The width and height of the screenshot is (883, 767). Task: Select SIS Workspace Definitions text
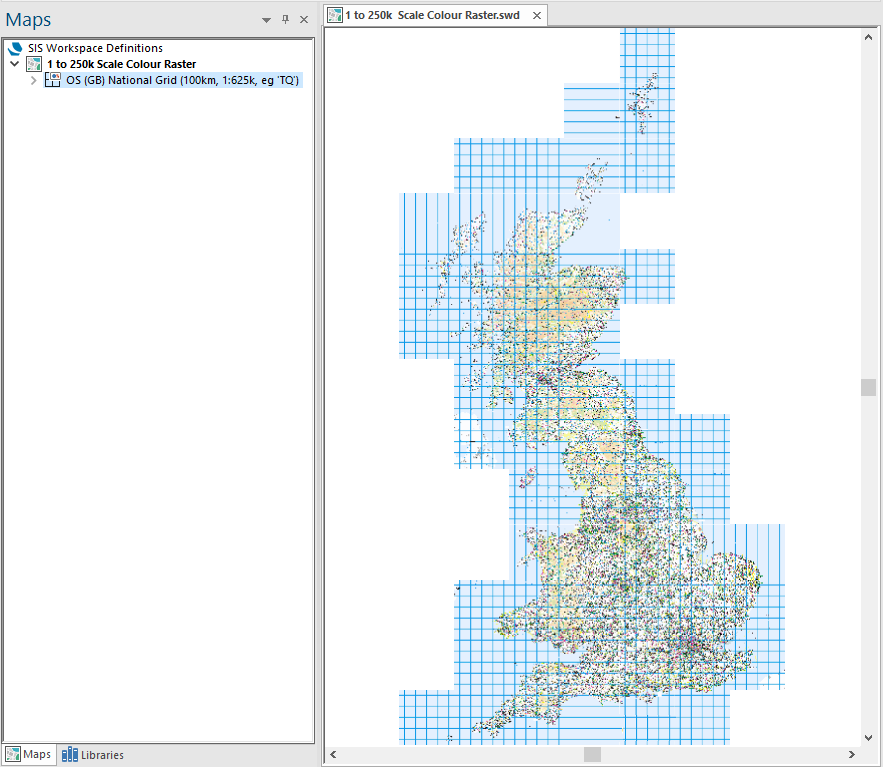pos(95,48)
